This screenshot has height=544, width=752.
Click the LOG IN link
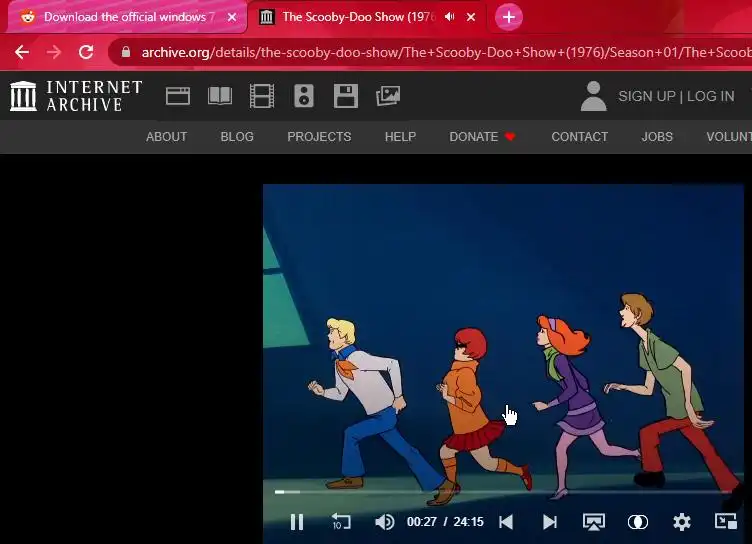pyautogui.click(x=711, y=96)
